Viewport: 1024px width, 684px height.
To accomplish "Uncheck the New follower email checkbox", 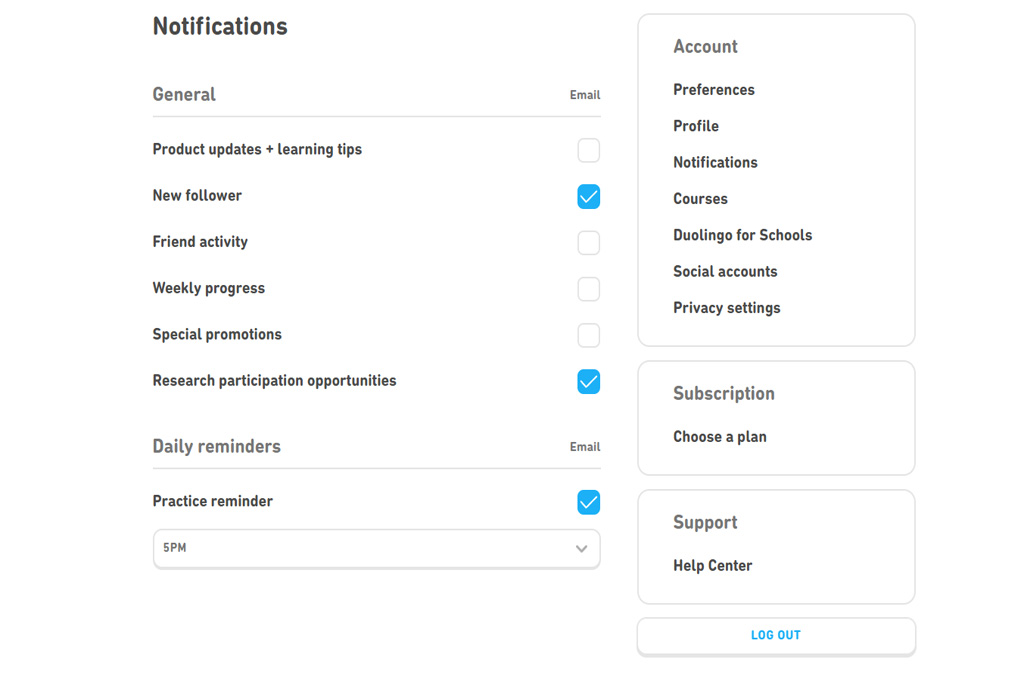I will 589,197.
